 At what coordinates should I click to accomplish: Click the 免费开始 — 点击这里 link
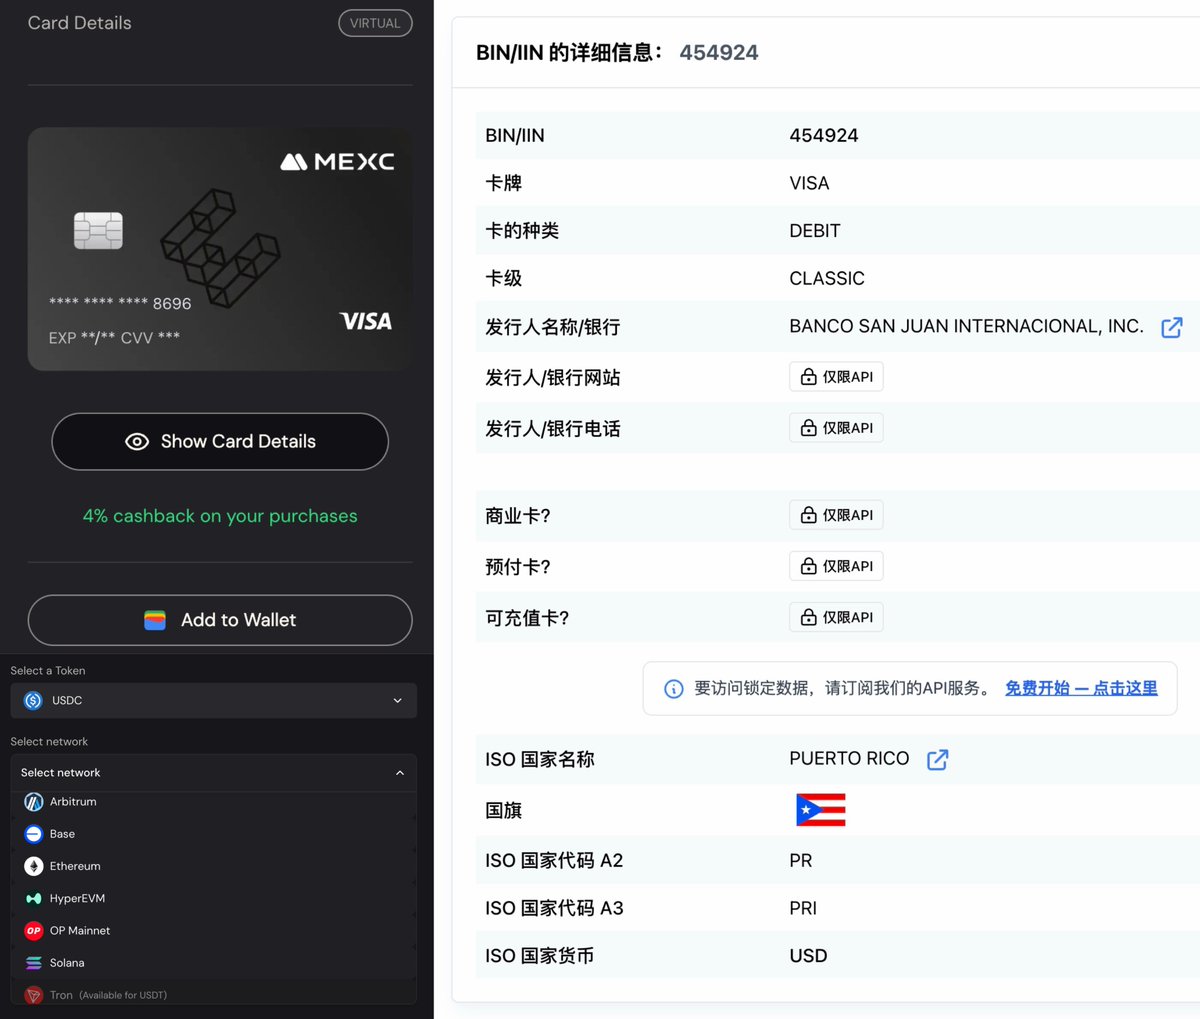[x=1081, y=688]
